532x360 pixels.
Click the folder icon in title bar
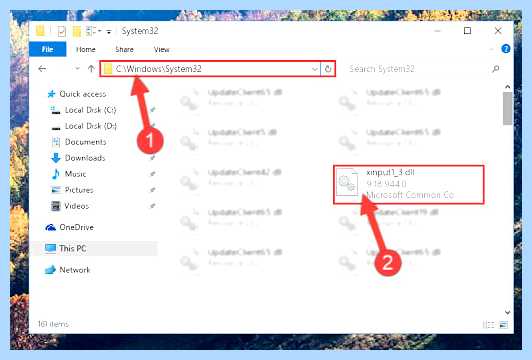40,31
